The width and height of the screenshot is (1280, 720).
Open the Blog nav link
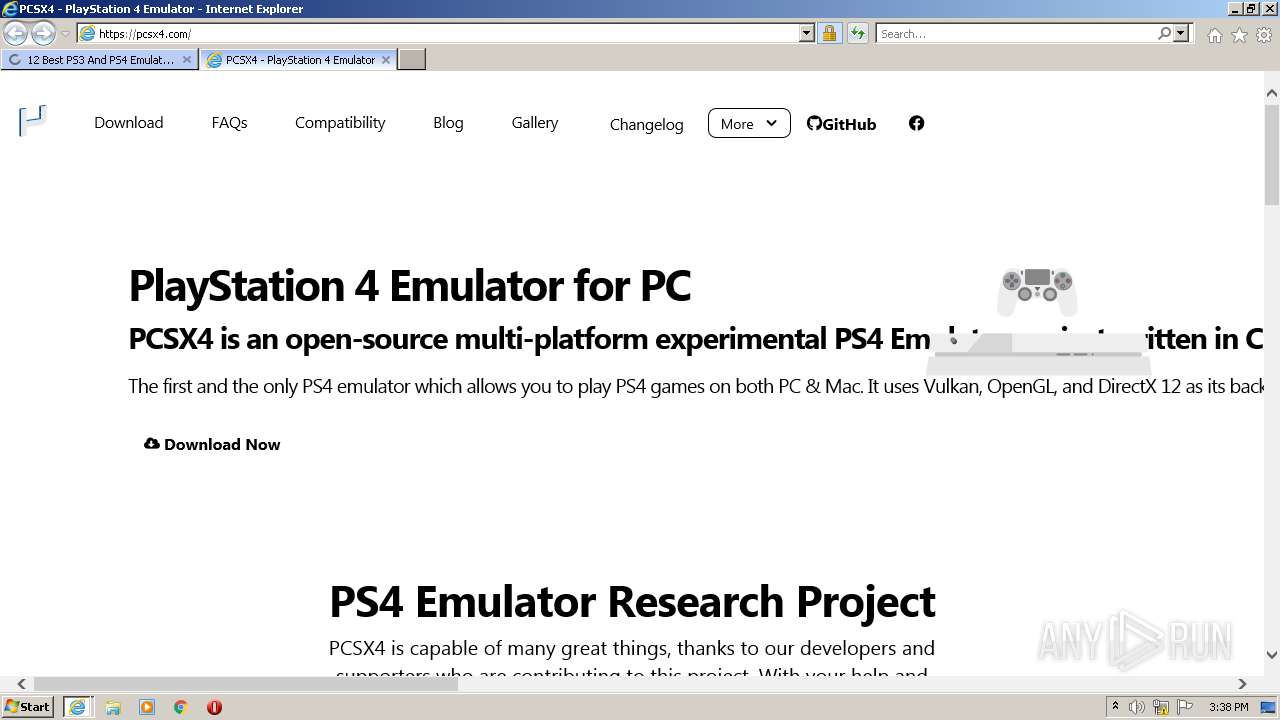(448, 123)
